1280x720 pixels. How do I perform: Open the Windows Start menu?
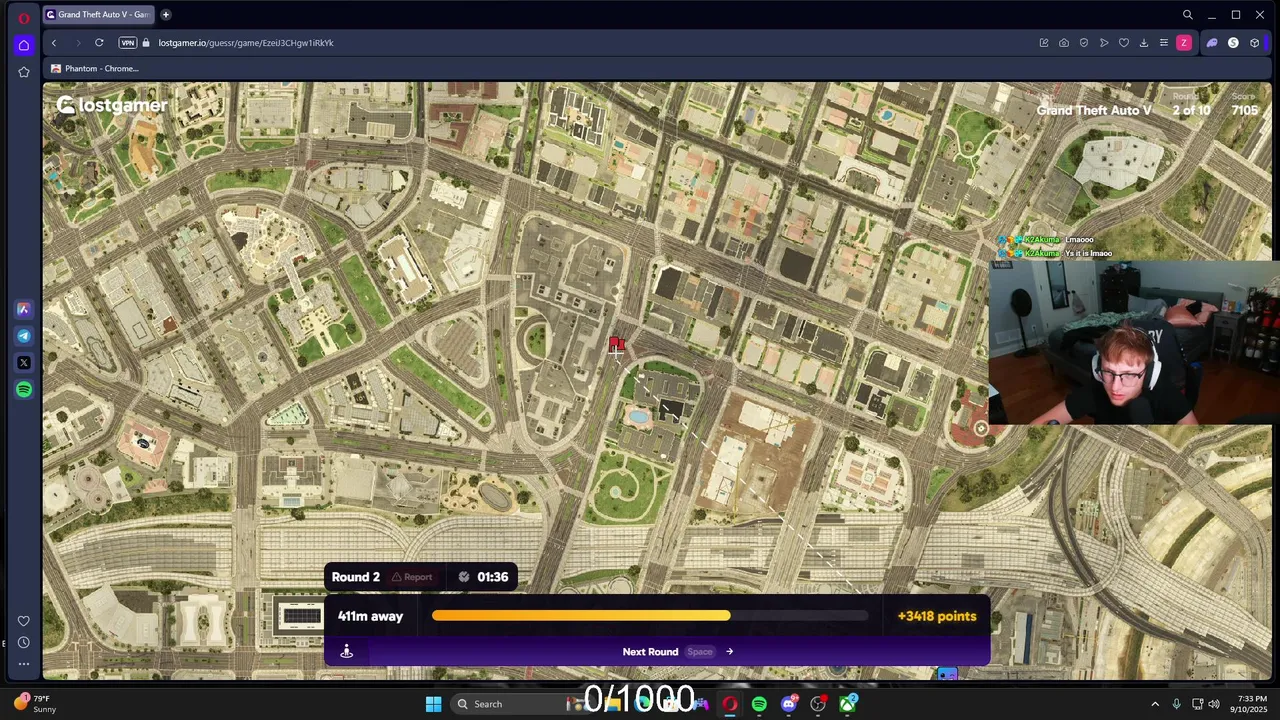(x=433, y=704)
